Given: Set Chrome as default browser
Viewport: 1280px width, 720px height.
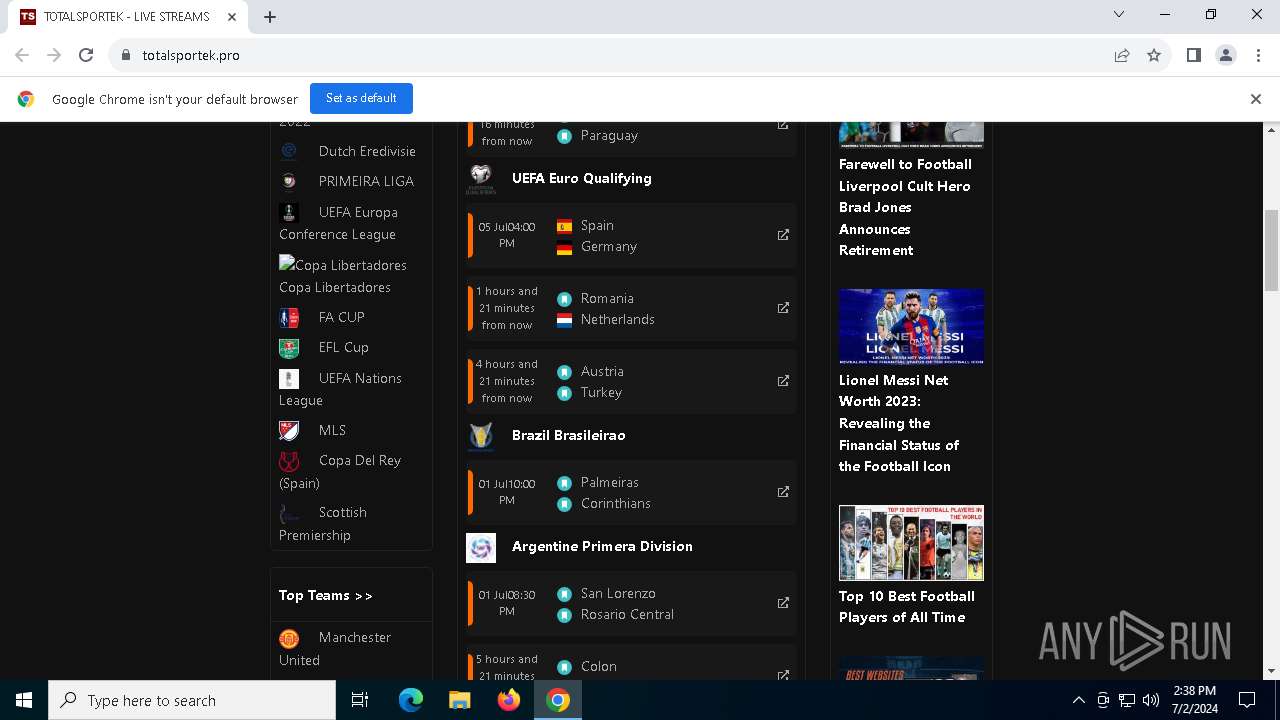Looking at the screenshot, I should click(361, 98).
